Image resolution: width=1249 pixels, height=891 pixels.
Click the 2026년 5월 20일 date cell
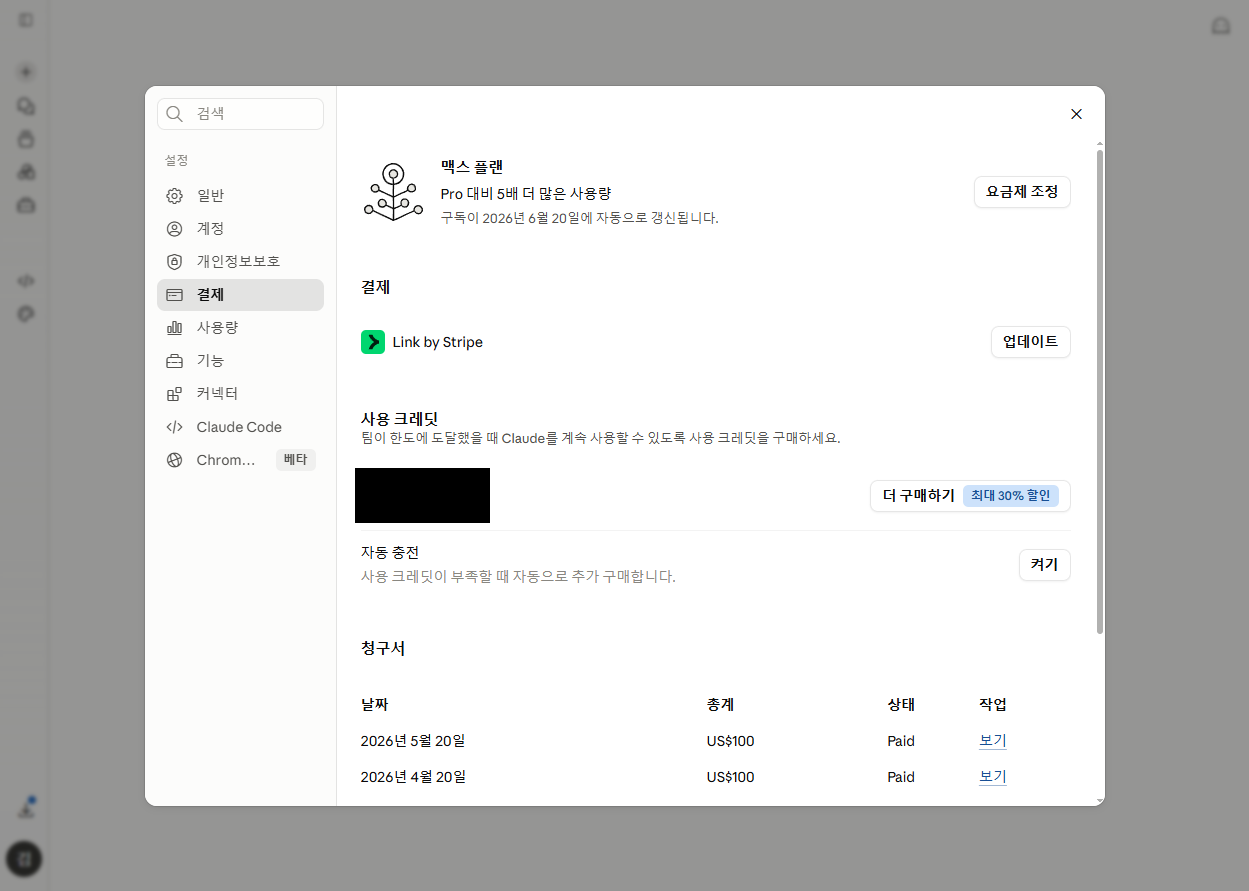(x=413, y=742)
